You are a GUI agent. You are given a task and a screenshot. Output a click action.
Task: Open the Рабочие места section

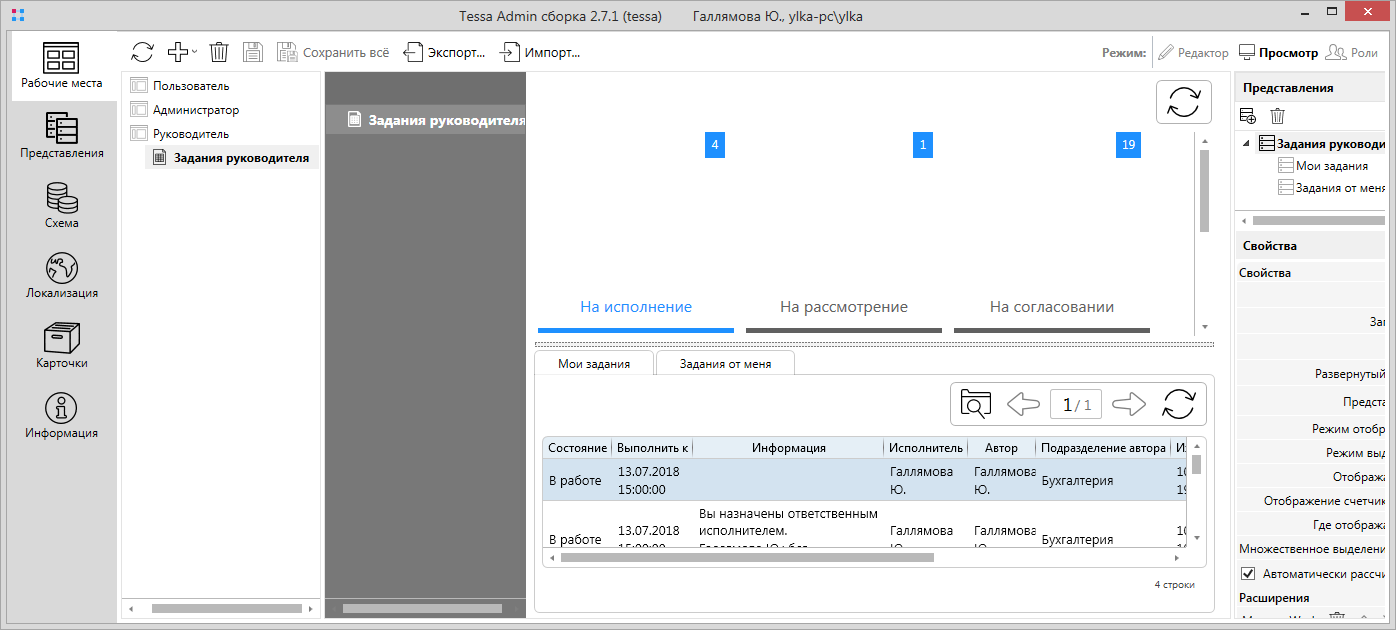[61, 65]
